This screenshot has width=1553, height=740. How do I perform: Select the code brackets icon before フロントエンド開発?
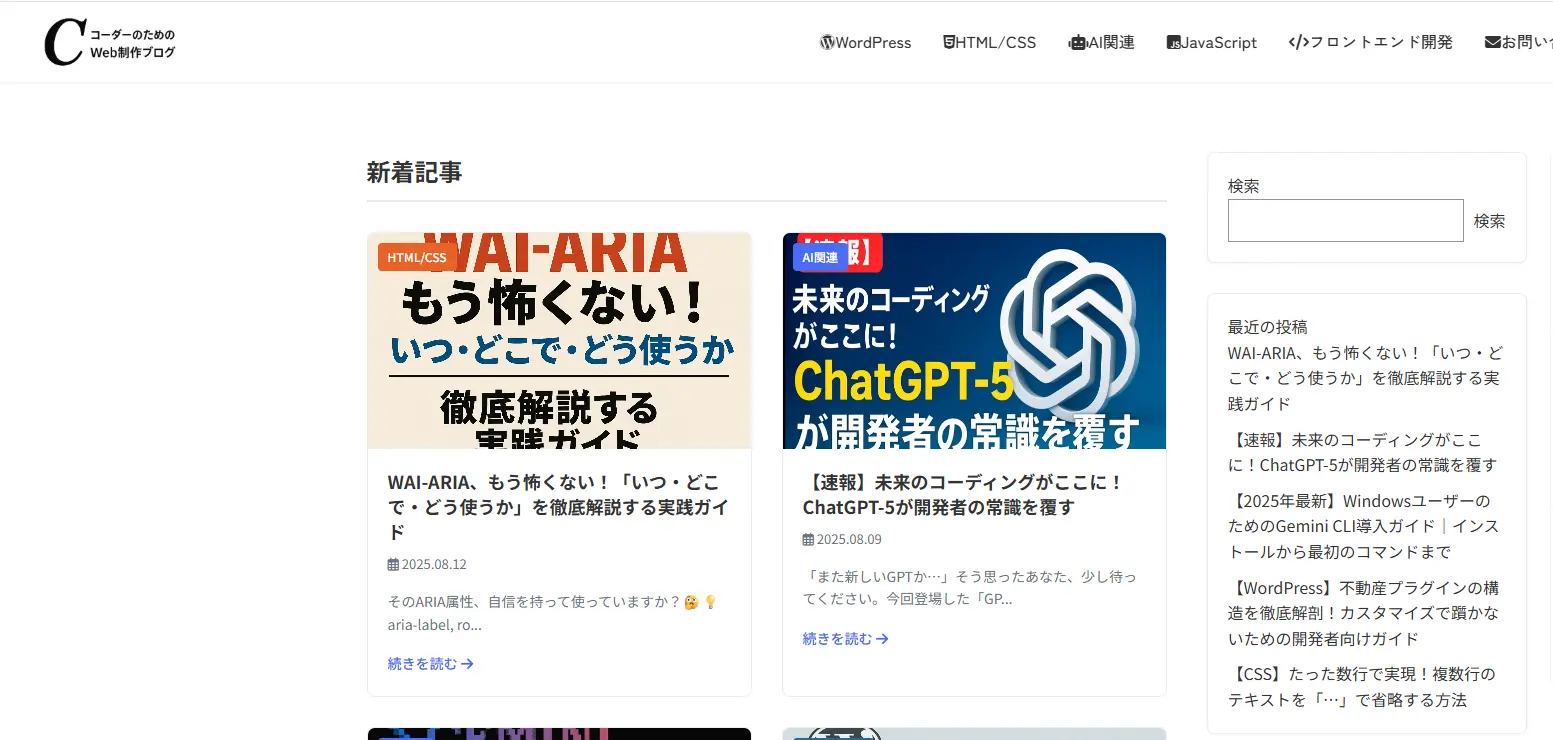tap(1297, 42)
